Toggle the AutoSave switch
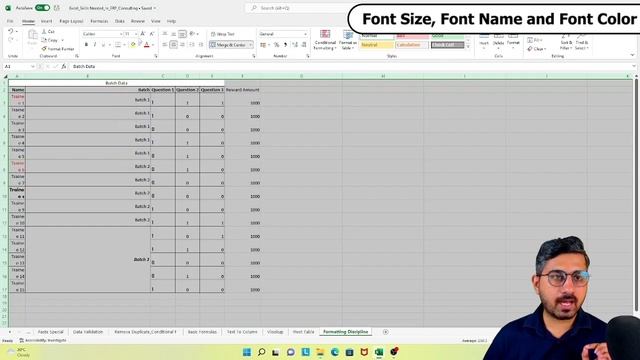The height and width of the screenshot is (360, 640). [x=42, y=8]
